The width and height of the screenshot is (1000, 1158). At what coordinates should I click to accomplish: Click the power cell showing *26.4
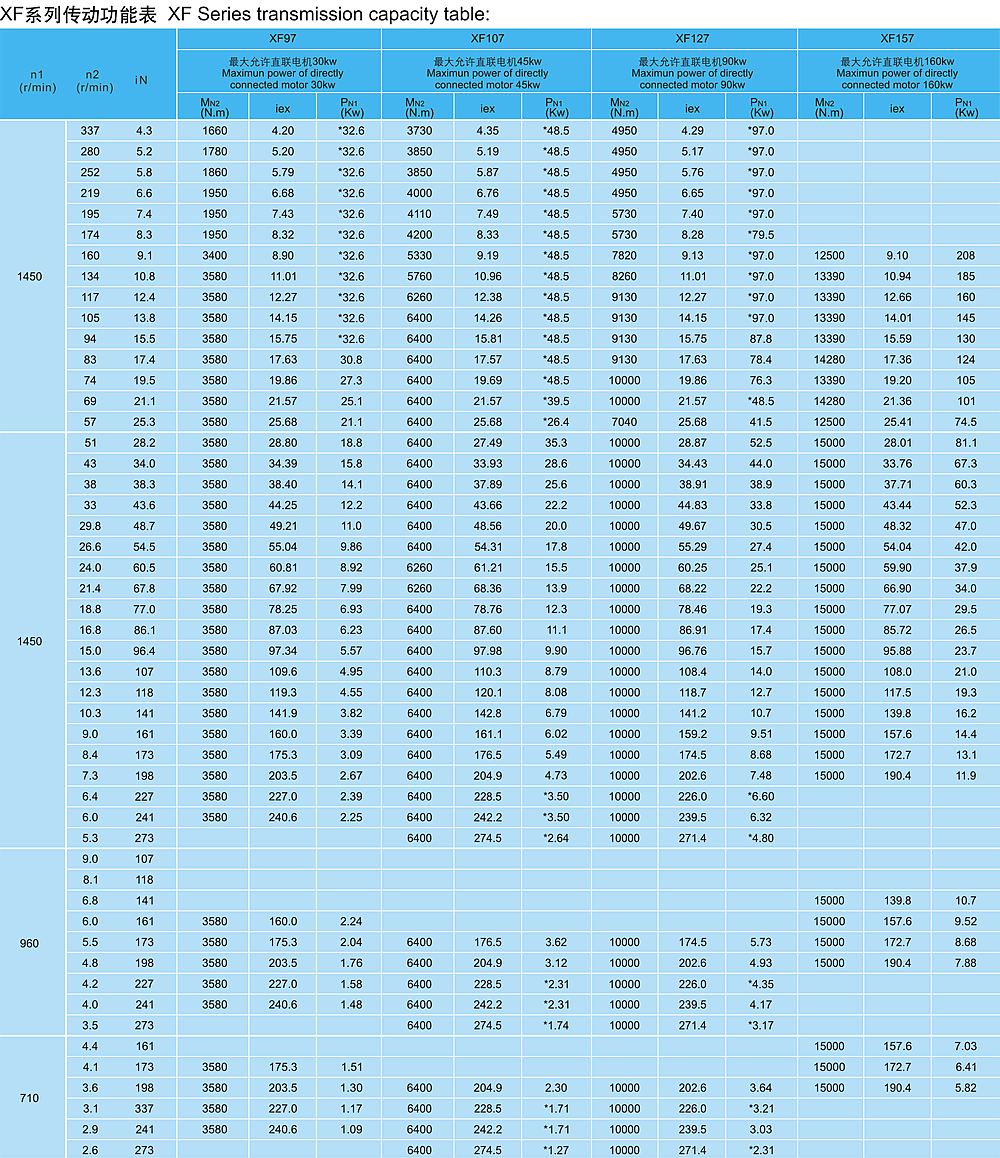[x=555, y=422]
